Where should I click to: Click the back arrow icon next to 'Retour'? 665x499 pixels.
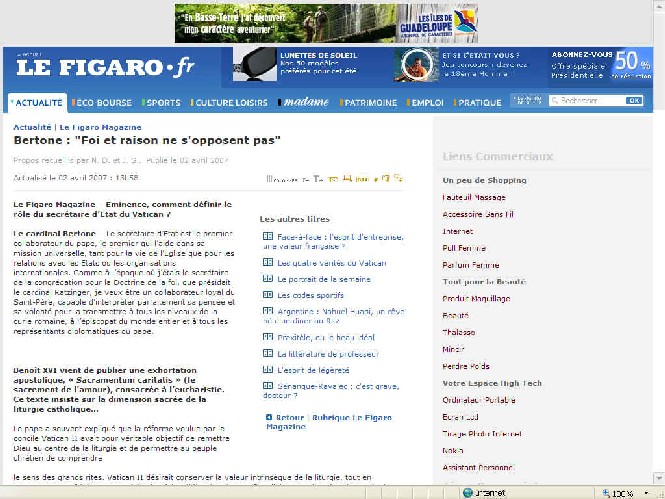point(268,415)
